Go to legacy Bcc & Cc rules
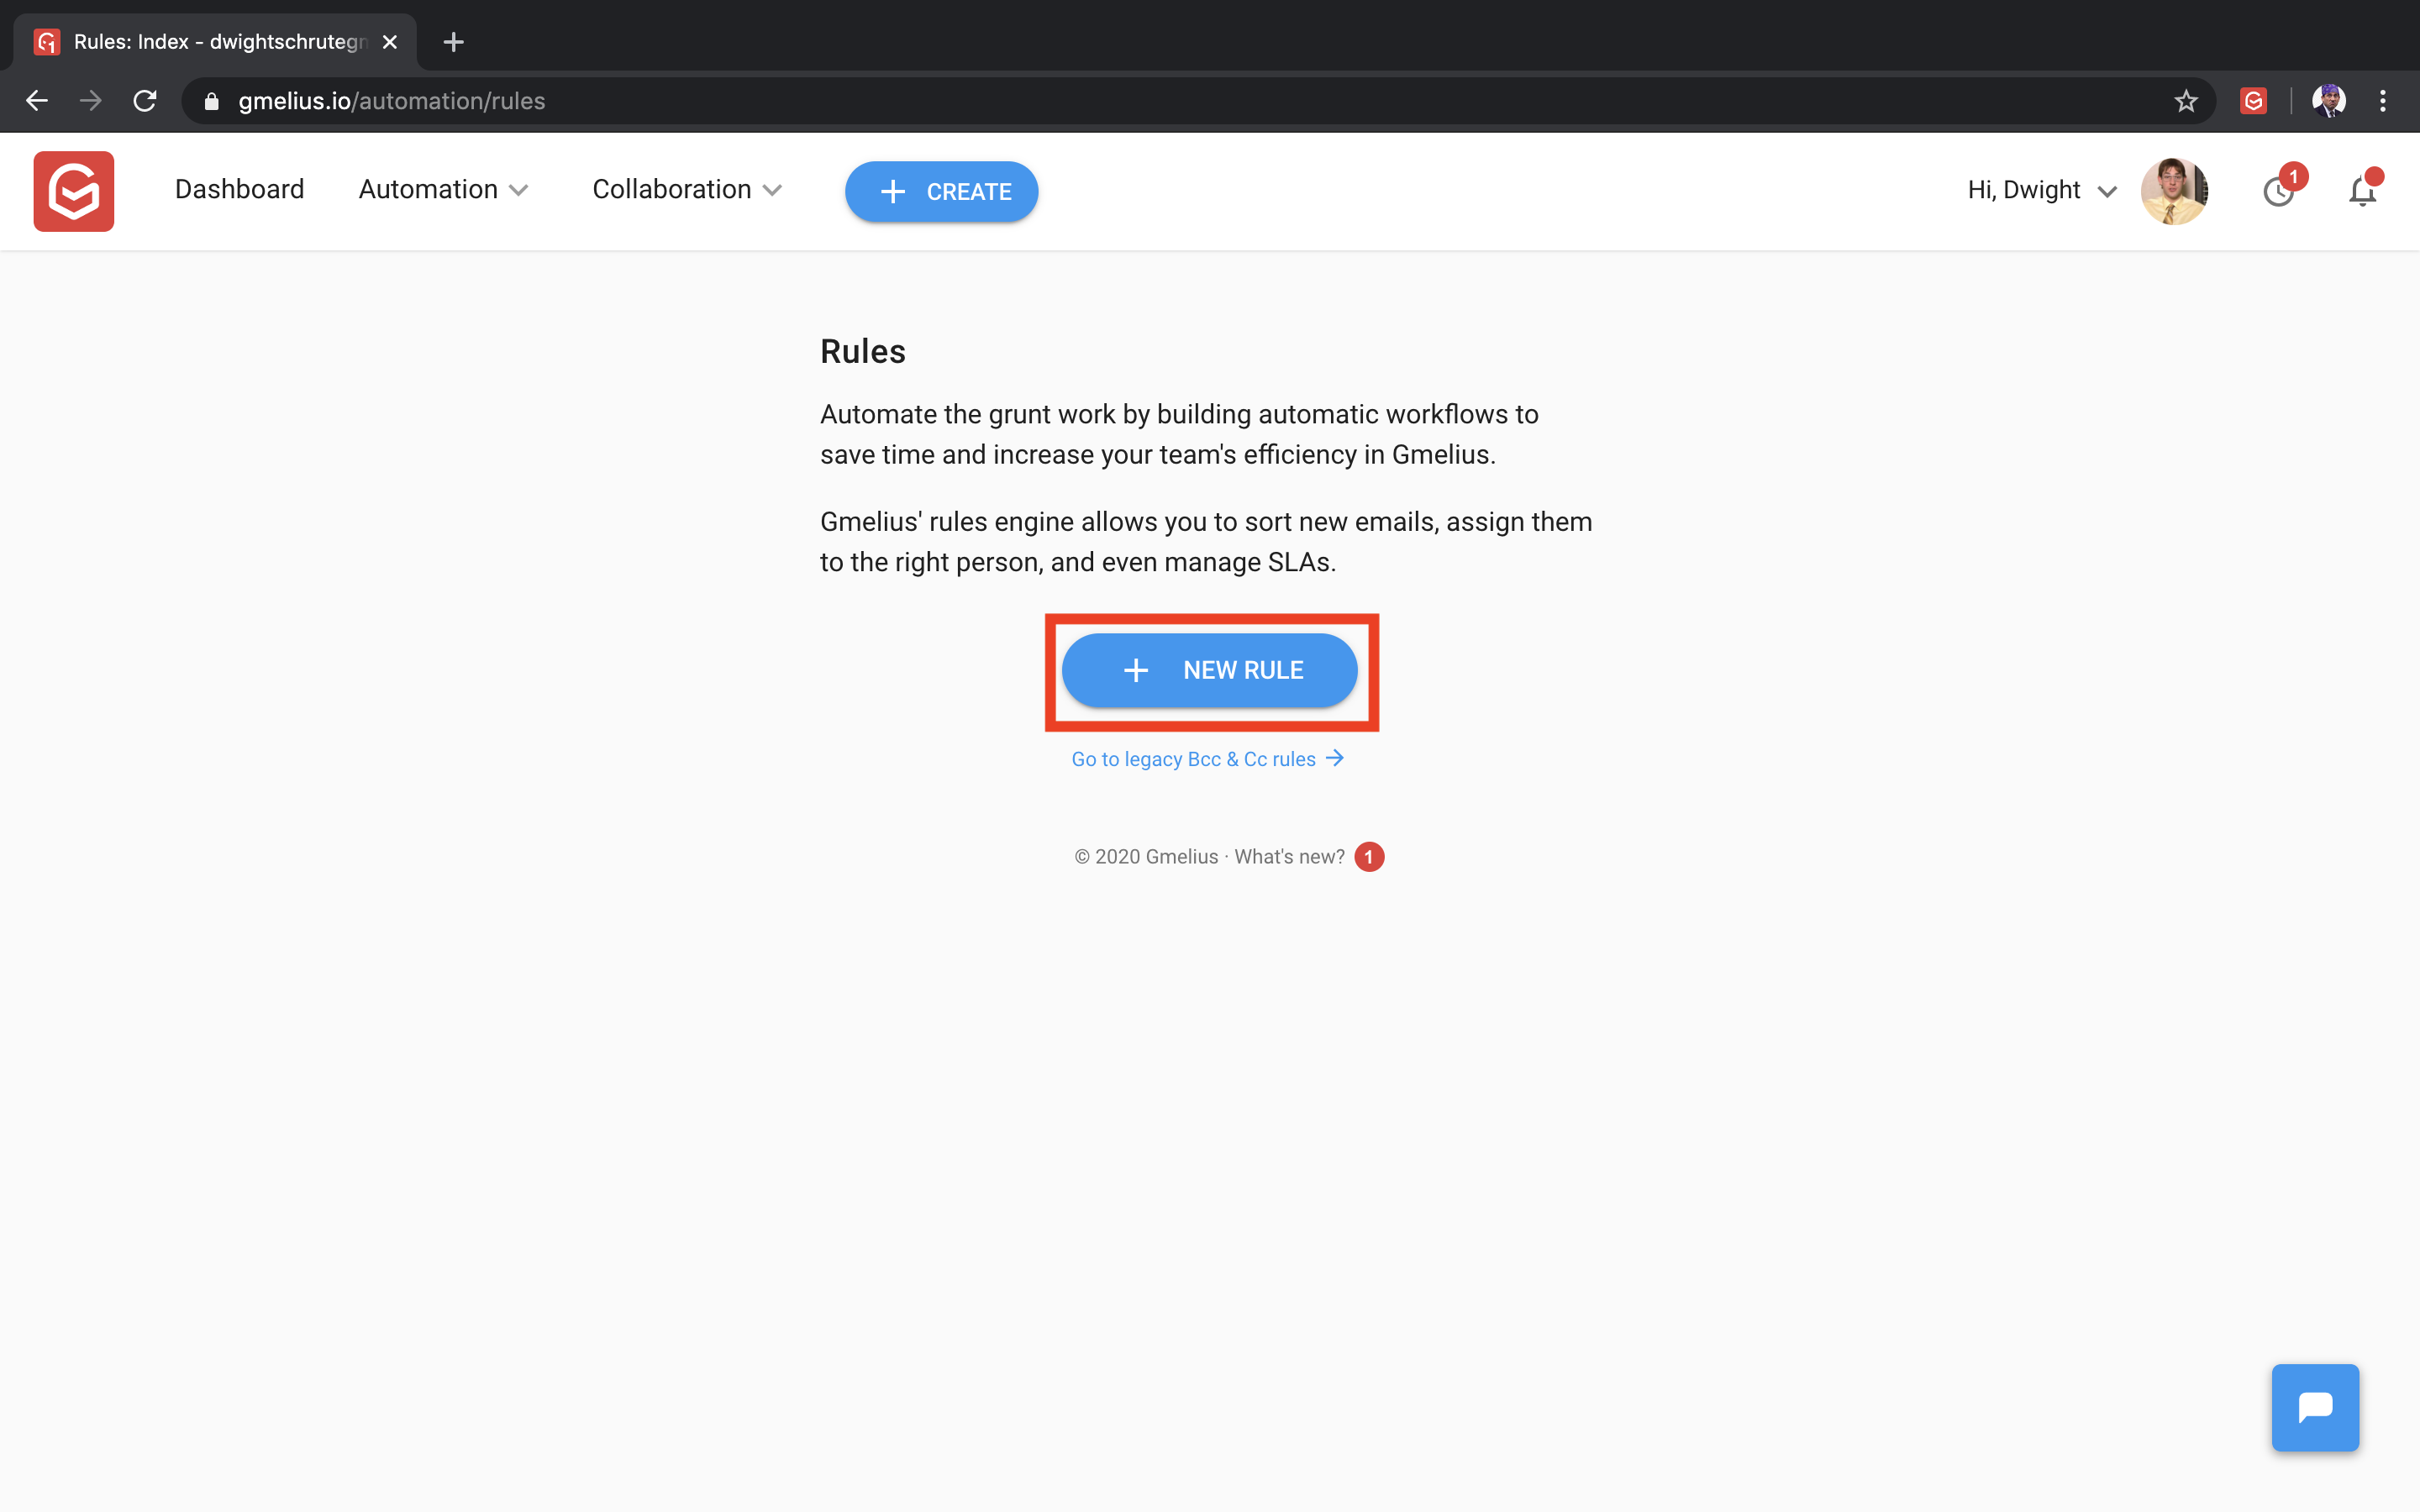The height and width of the screenshot is (1512, 2420). [1208, 759]
